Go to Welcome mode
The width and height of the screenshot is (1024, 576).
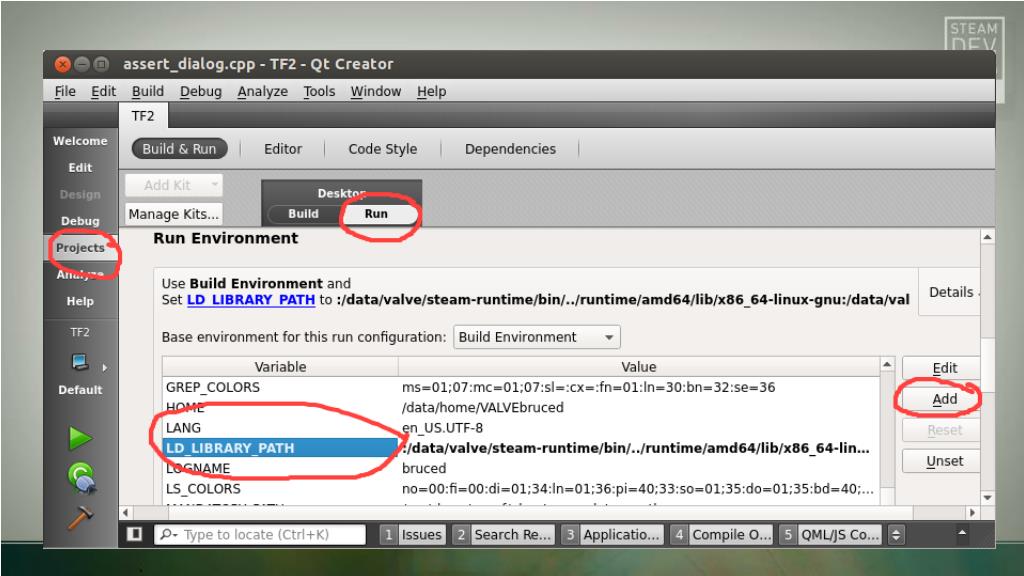[80, 141]
